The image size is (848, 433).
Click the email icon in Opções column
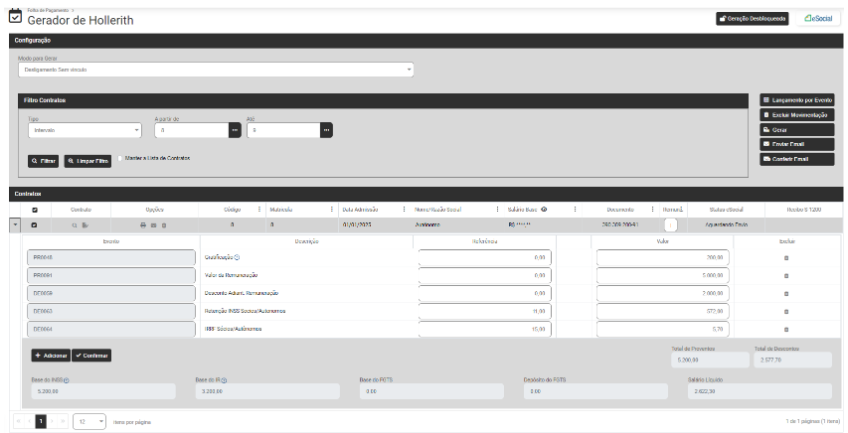[x=154, y=225]
